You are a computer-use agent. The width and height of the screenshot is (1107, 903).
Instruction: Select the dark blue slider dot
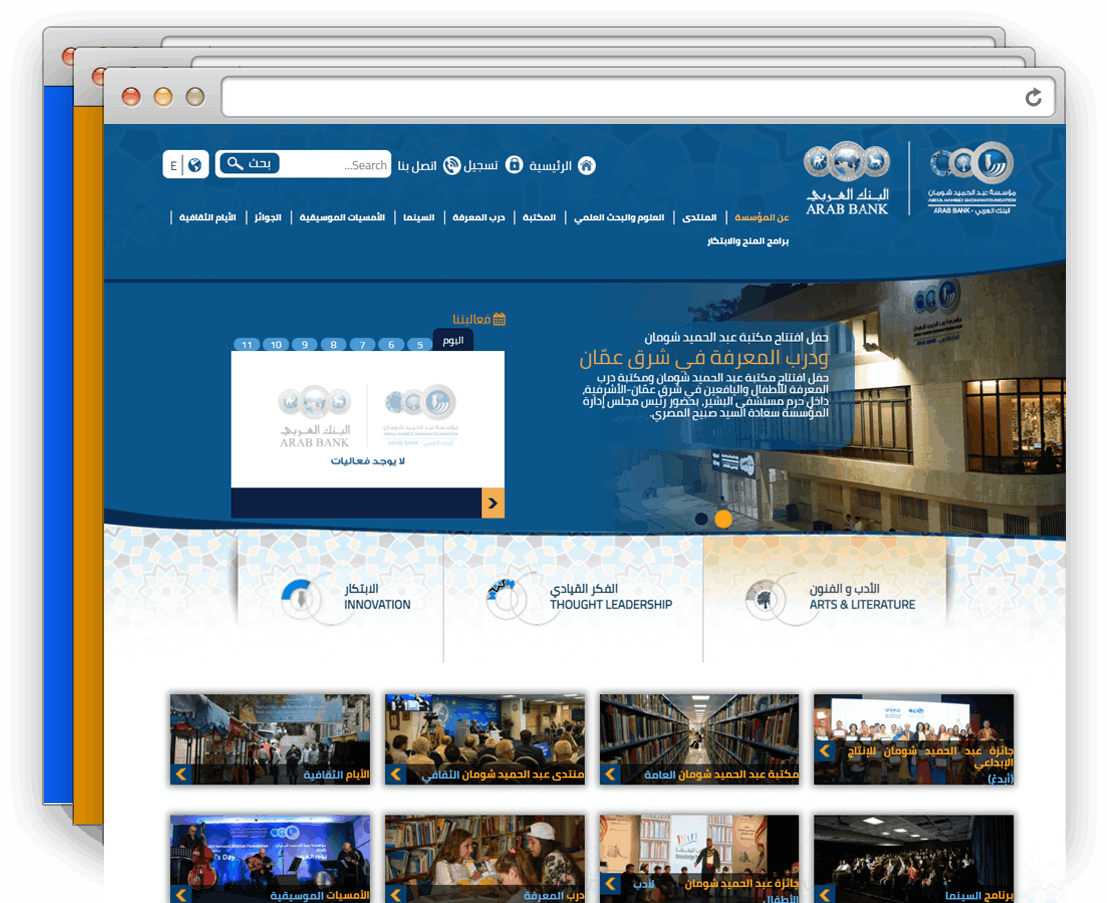tap(701, 519)
